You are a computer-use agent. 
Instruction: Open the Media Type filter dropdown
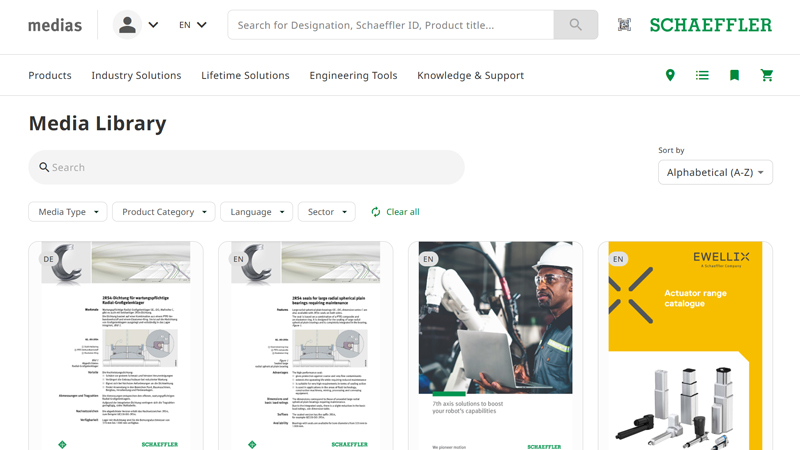[68, 212]
